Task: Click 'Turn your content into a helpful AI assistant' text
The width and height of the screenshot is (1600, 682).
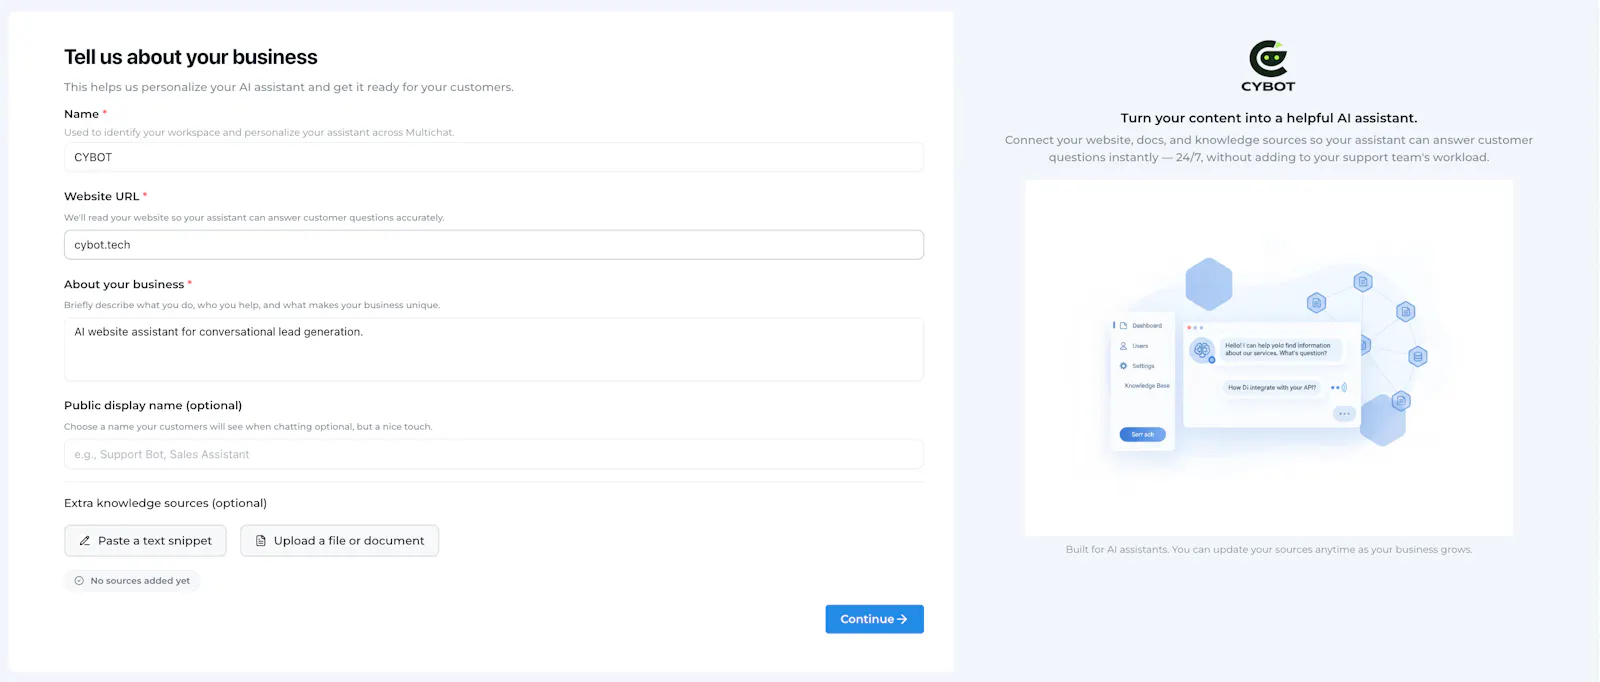Action: [x=1268, y=118]
